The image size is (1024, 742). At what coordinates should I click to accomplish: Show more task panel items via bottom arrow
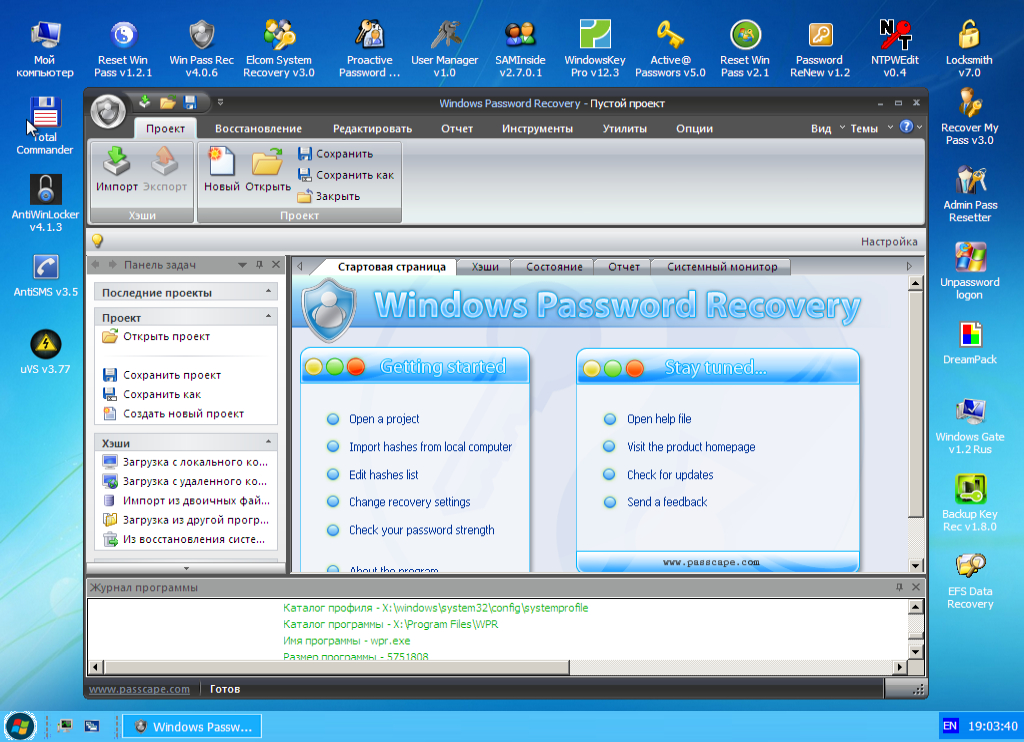pyautogui.click(x=186, y=568)
